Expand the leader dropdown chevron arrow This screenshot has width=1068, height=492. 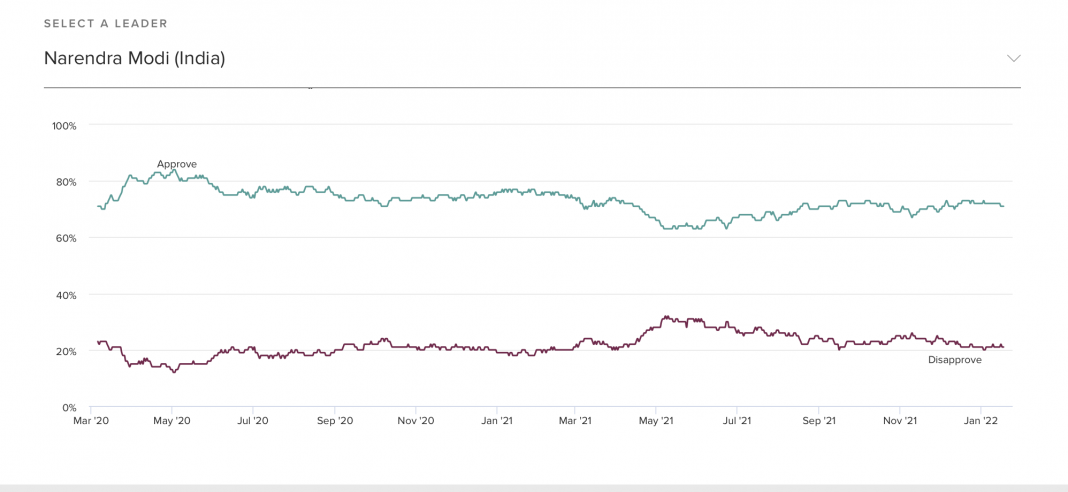(1013, 58)
